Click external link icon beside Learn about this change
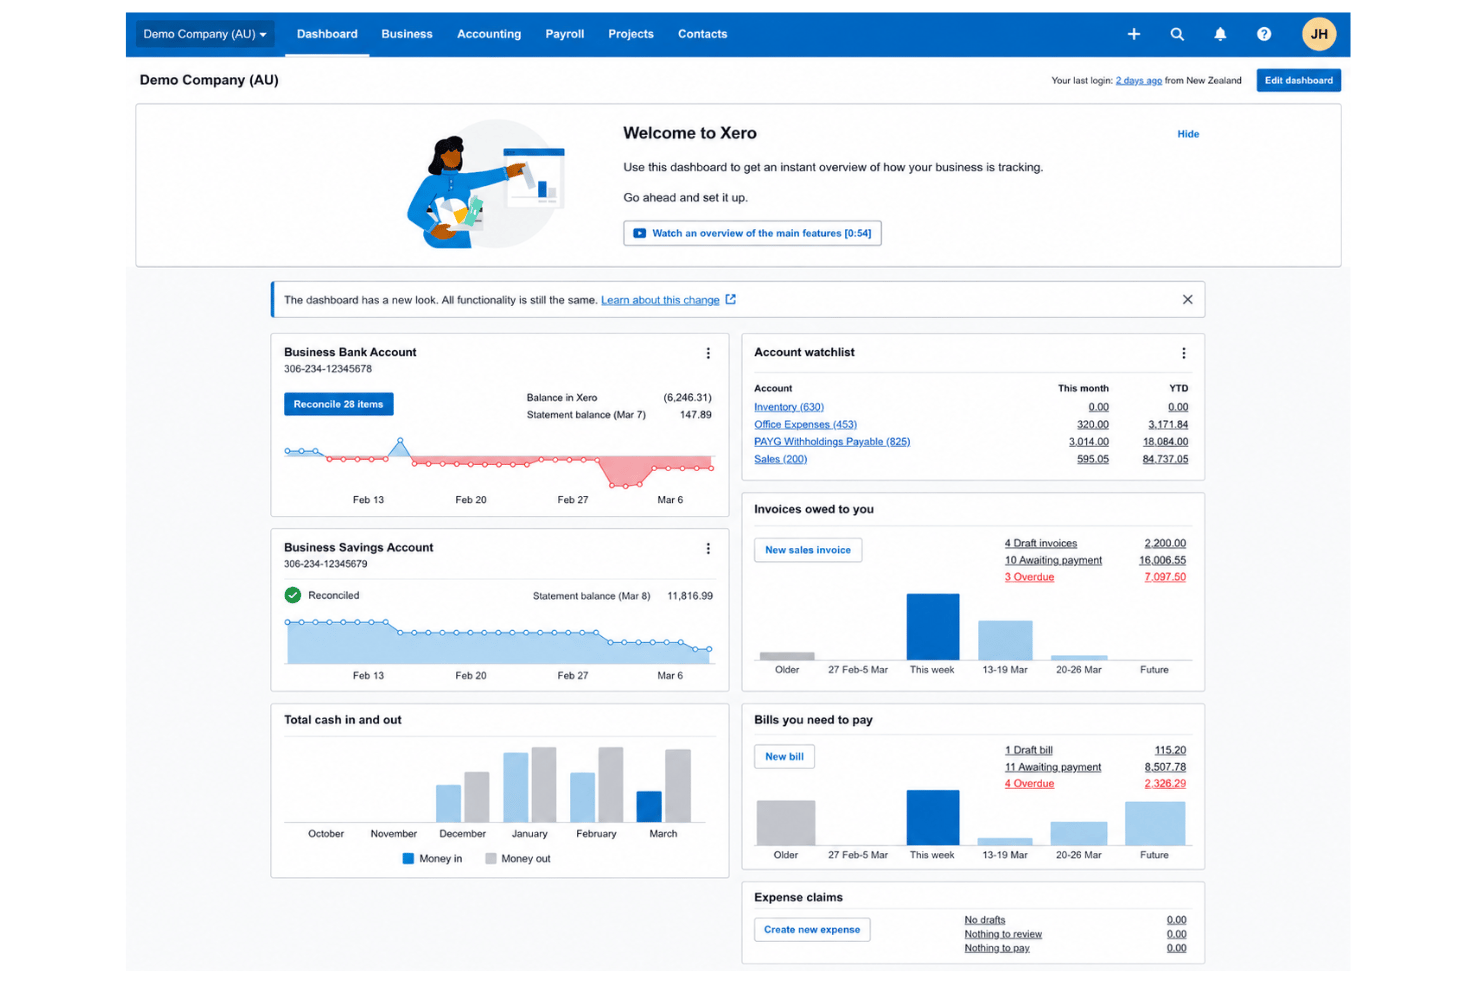 (731, 299)
